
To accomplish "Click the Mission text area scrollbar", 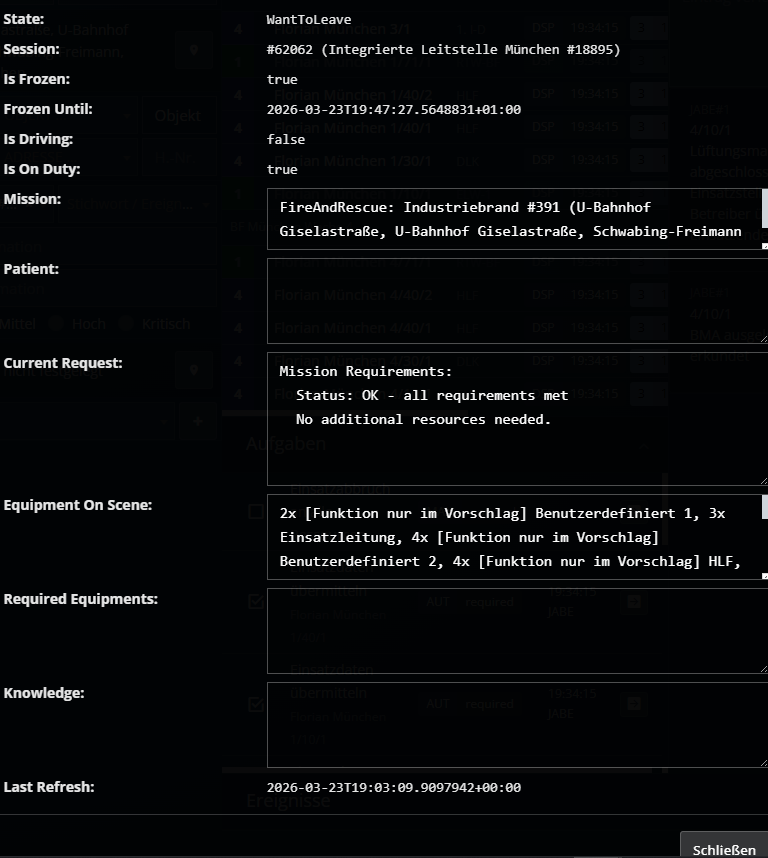I will tap(764, 210).
